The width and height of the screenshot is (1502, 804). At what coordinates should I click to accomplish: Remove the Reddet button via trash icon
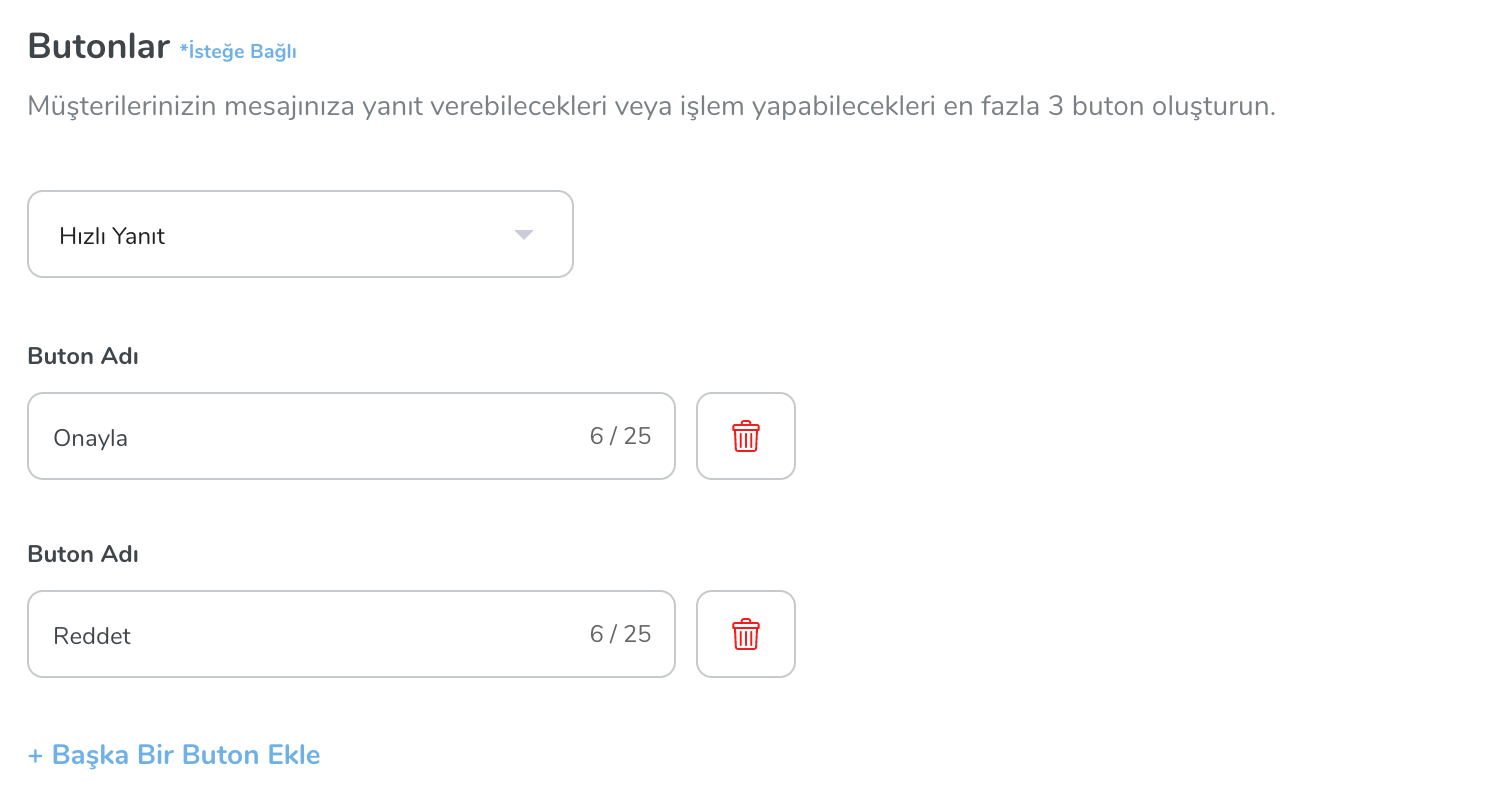click(746, 634)
